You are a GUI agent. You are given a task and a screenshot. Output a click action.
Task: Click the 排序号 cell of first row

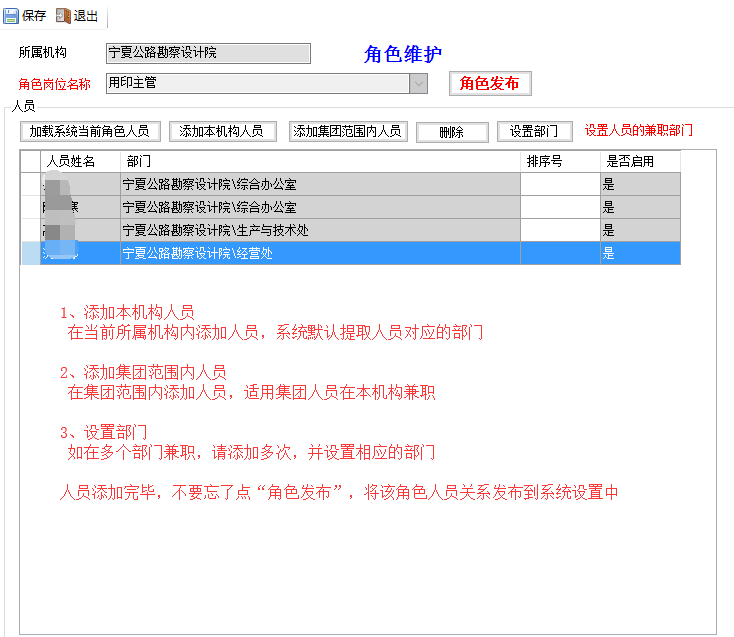click(559, 184)
